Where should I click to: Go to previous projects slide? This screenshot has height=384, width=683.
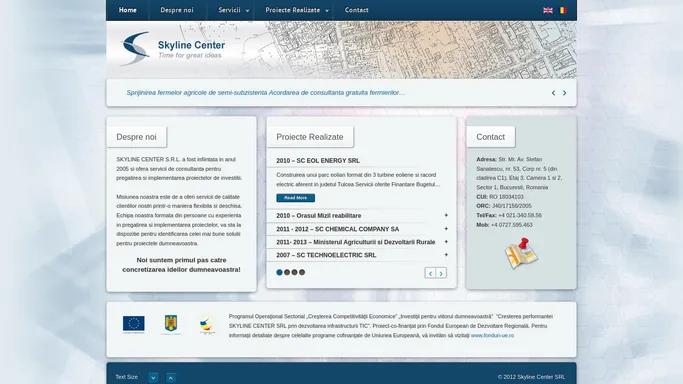click(430, 273)
